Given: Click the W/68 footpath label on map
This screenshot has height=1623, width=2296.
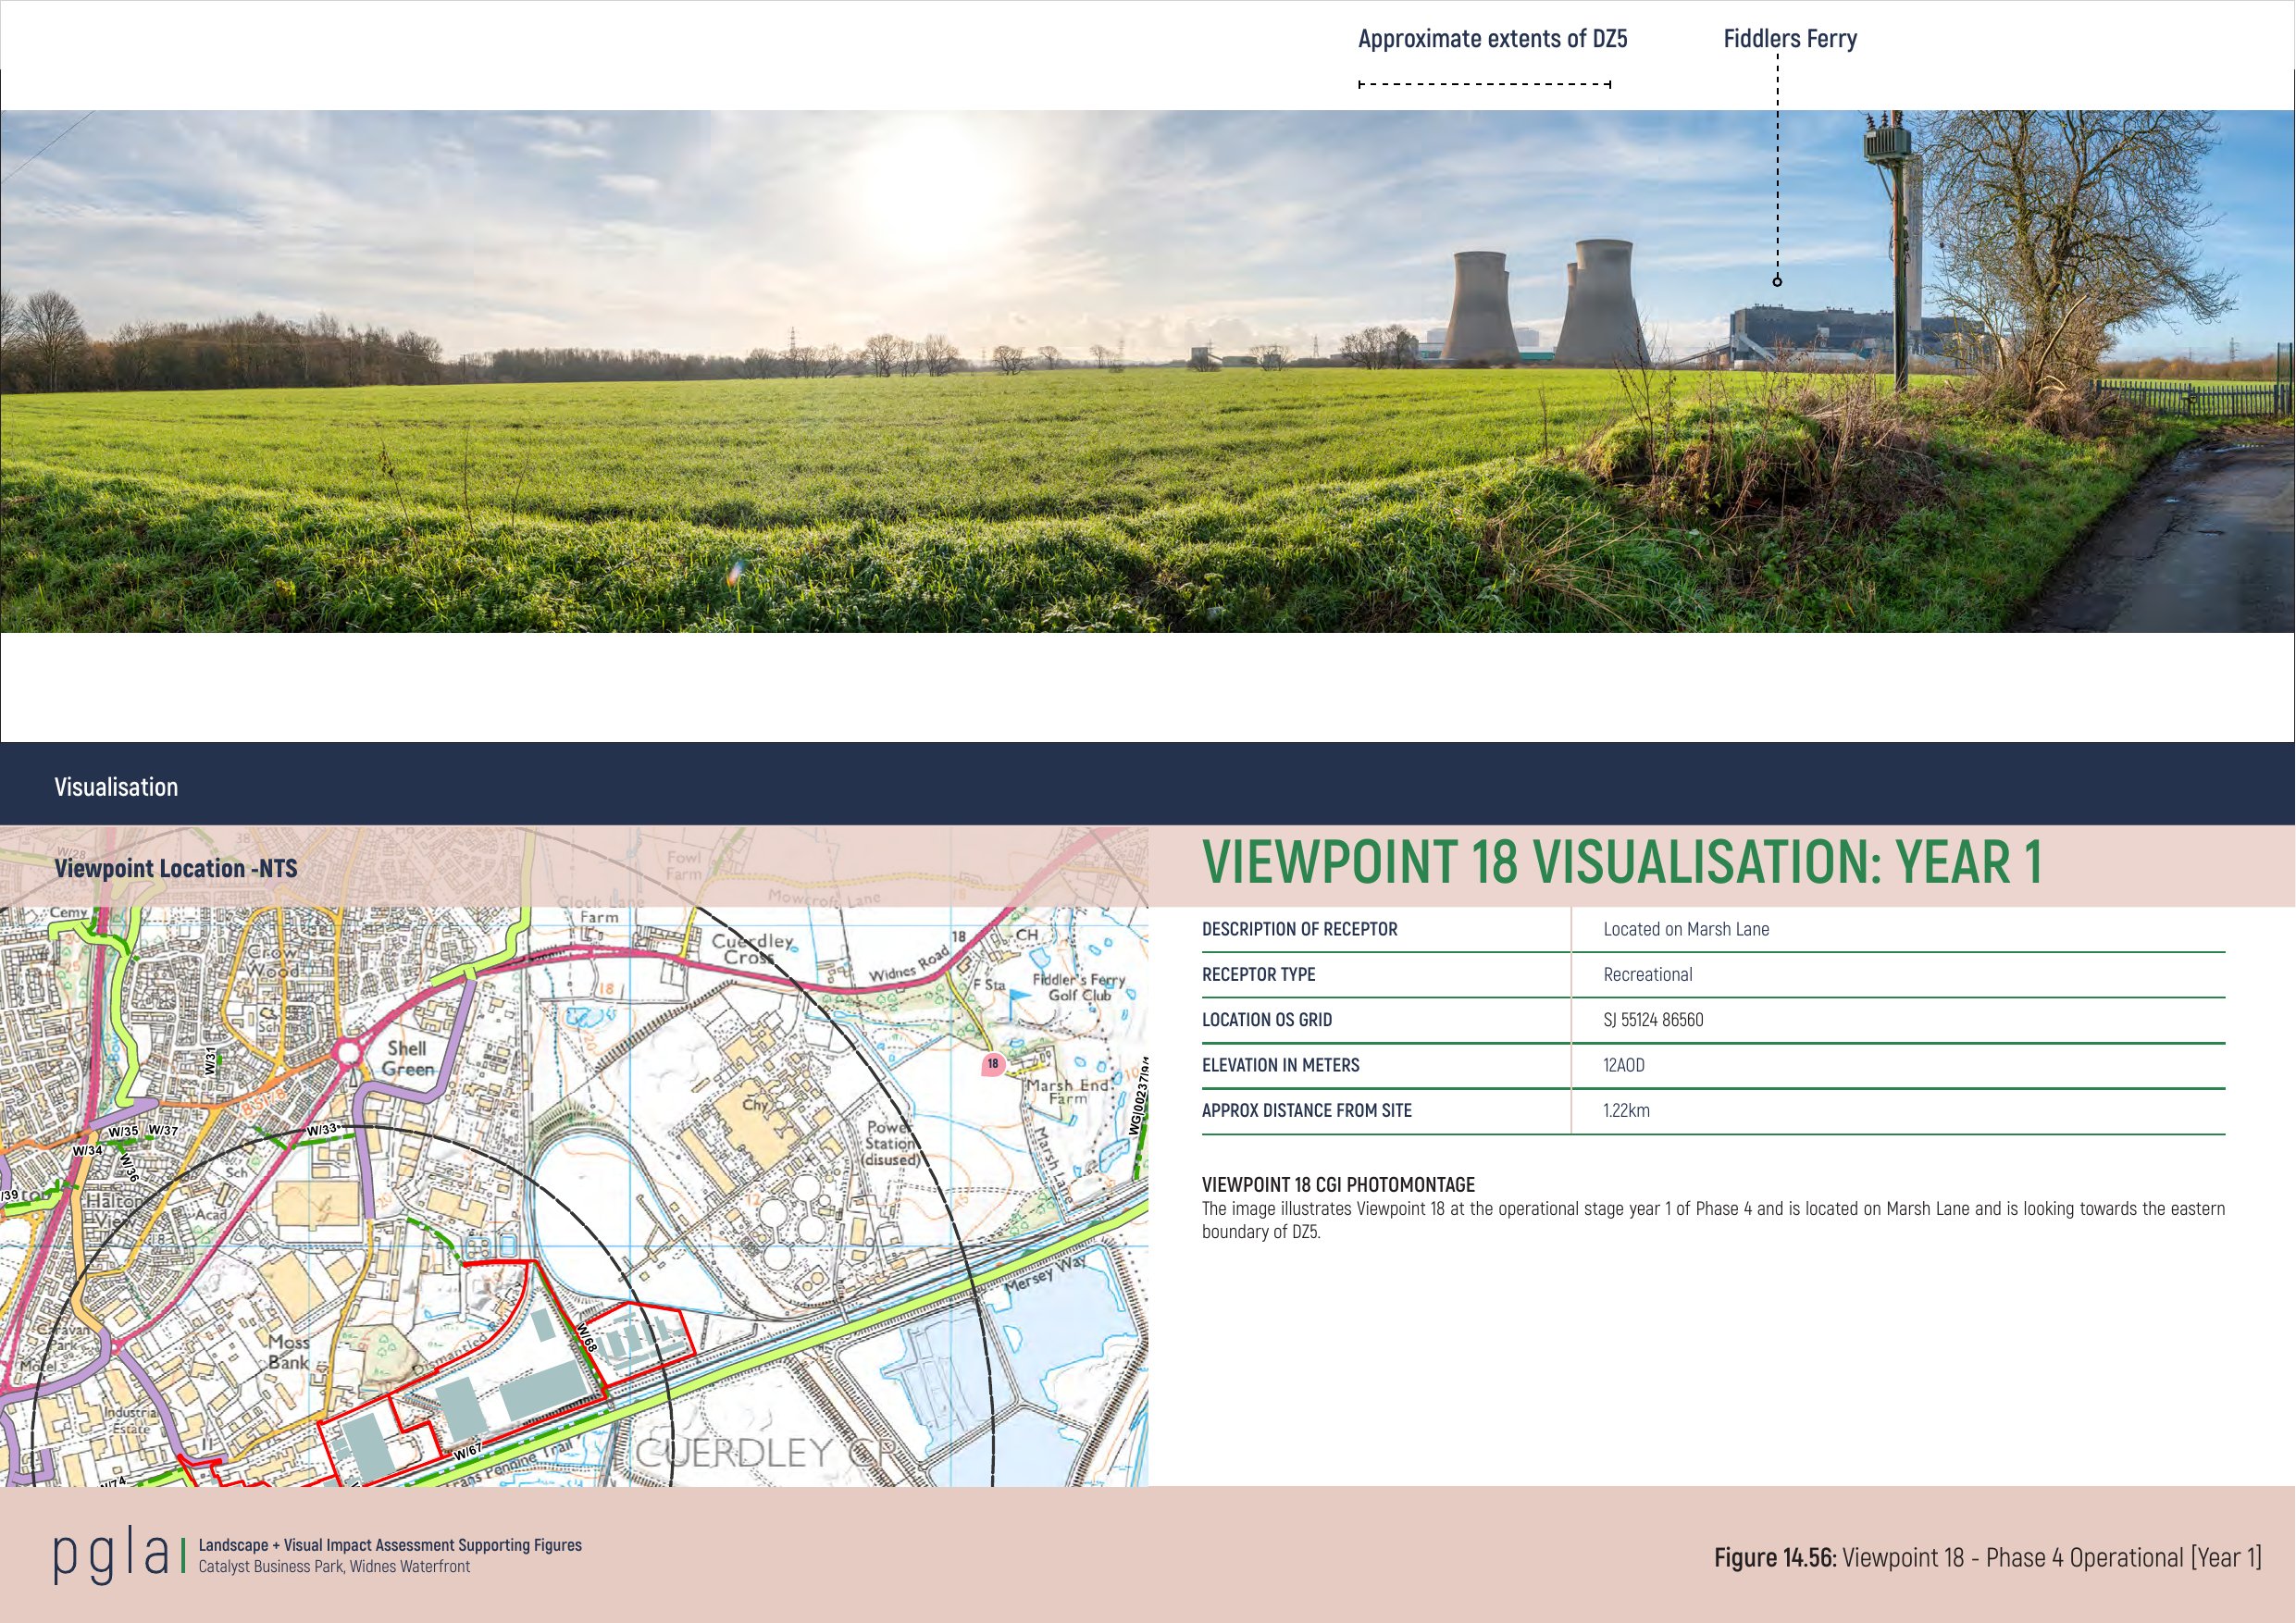Looking at the screenshot, I should click(587, 1338).
